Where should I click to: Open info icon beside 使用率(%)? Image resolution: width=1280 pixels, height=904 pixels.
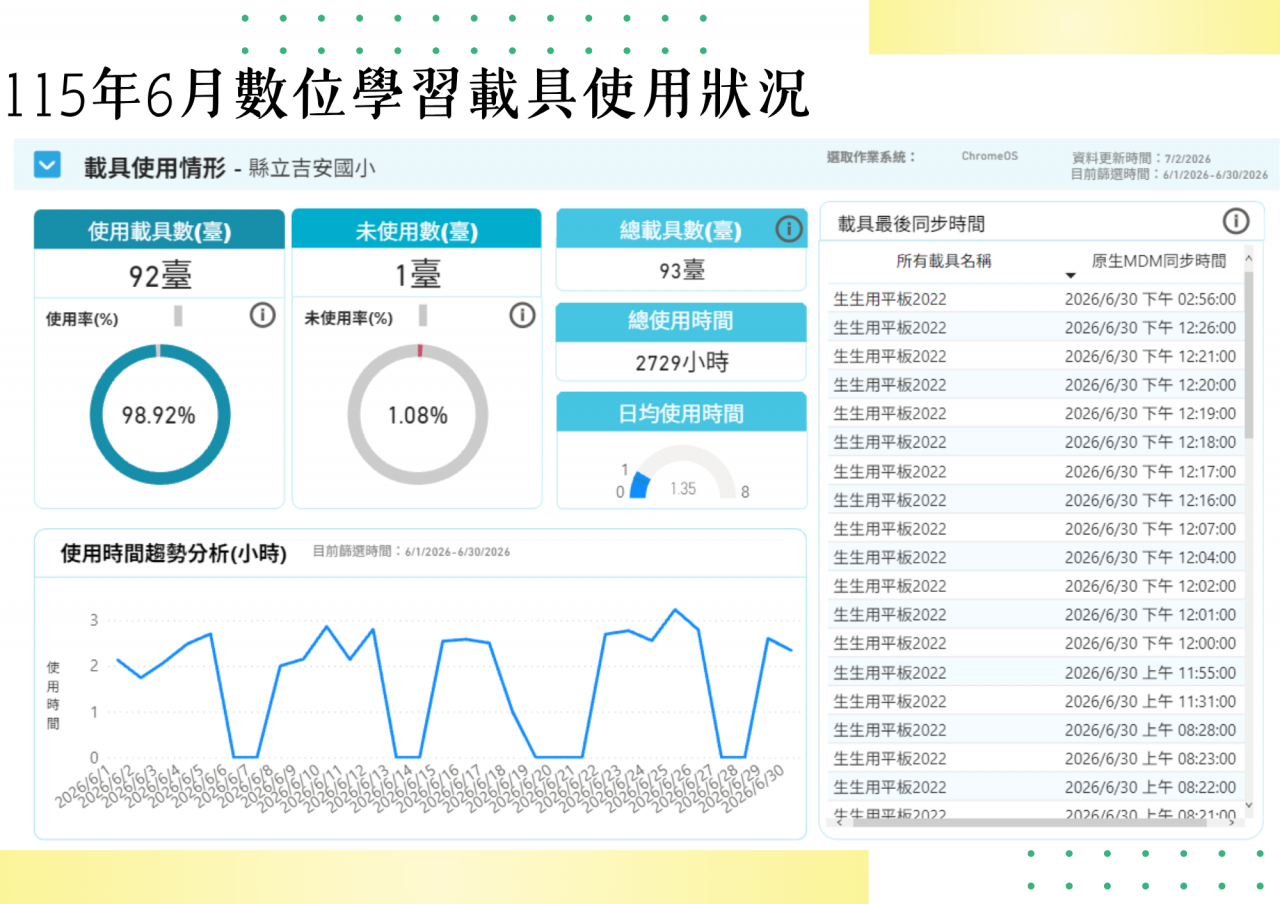click(262, 316)
